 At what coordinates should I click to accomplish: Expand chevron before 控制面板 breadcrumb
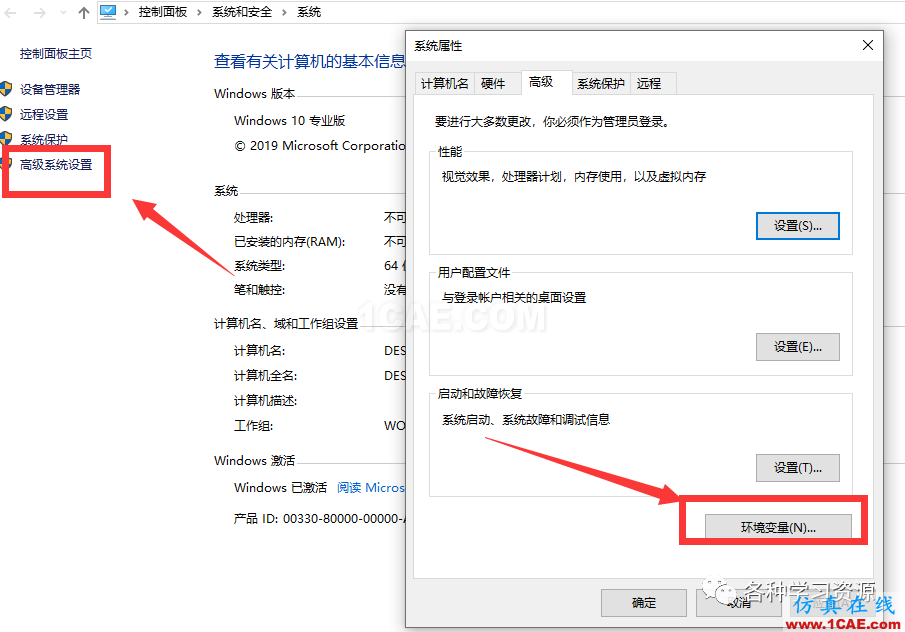126,12
